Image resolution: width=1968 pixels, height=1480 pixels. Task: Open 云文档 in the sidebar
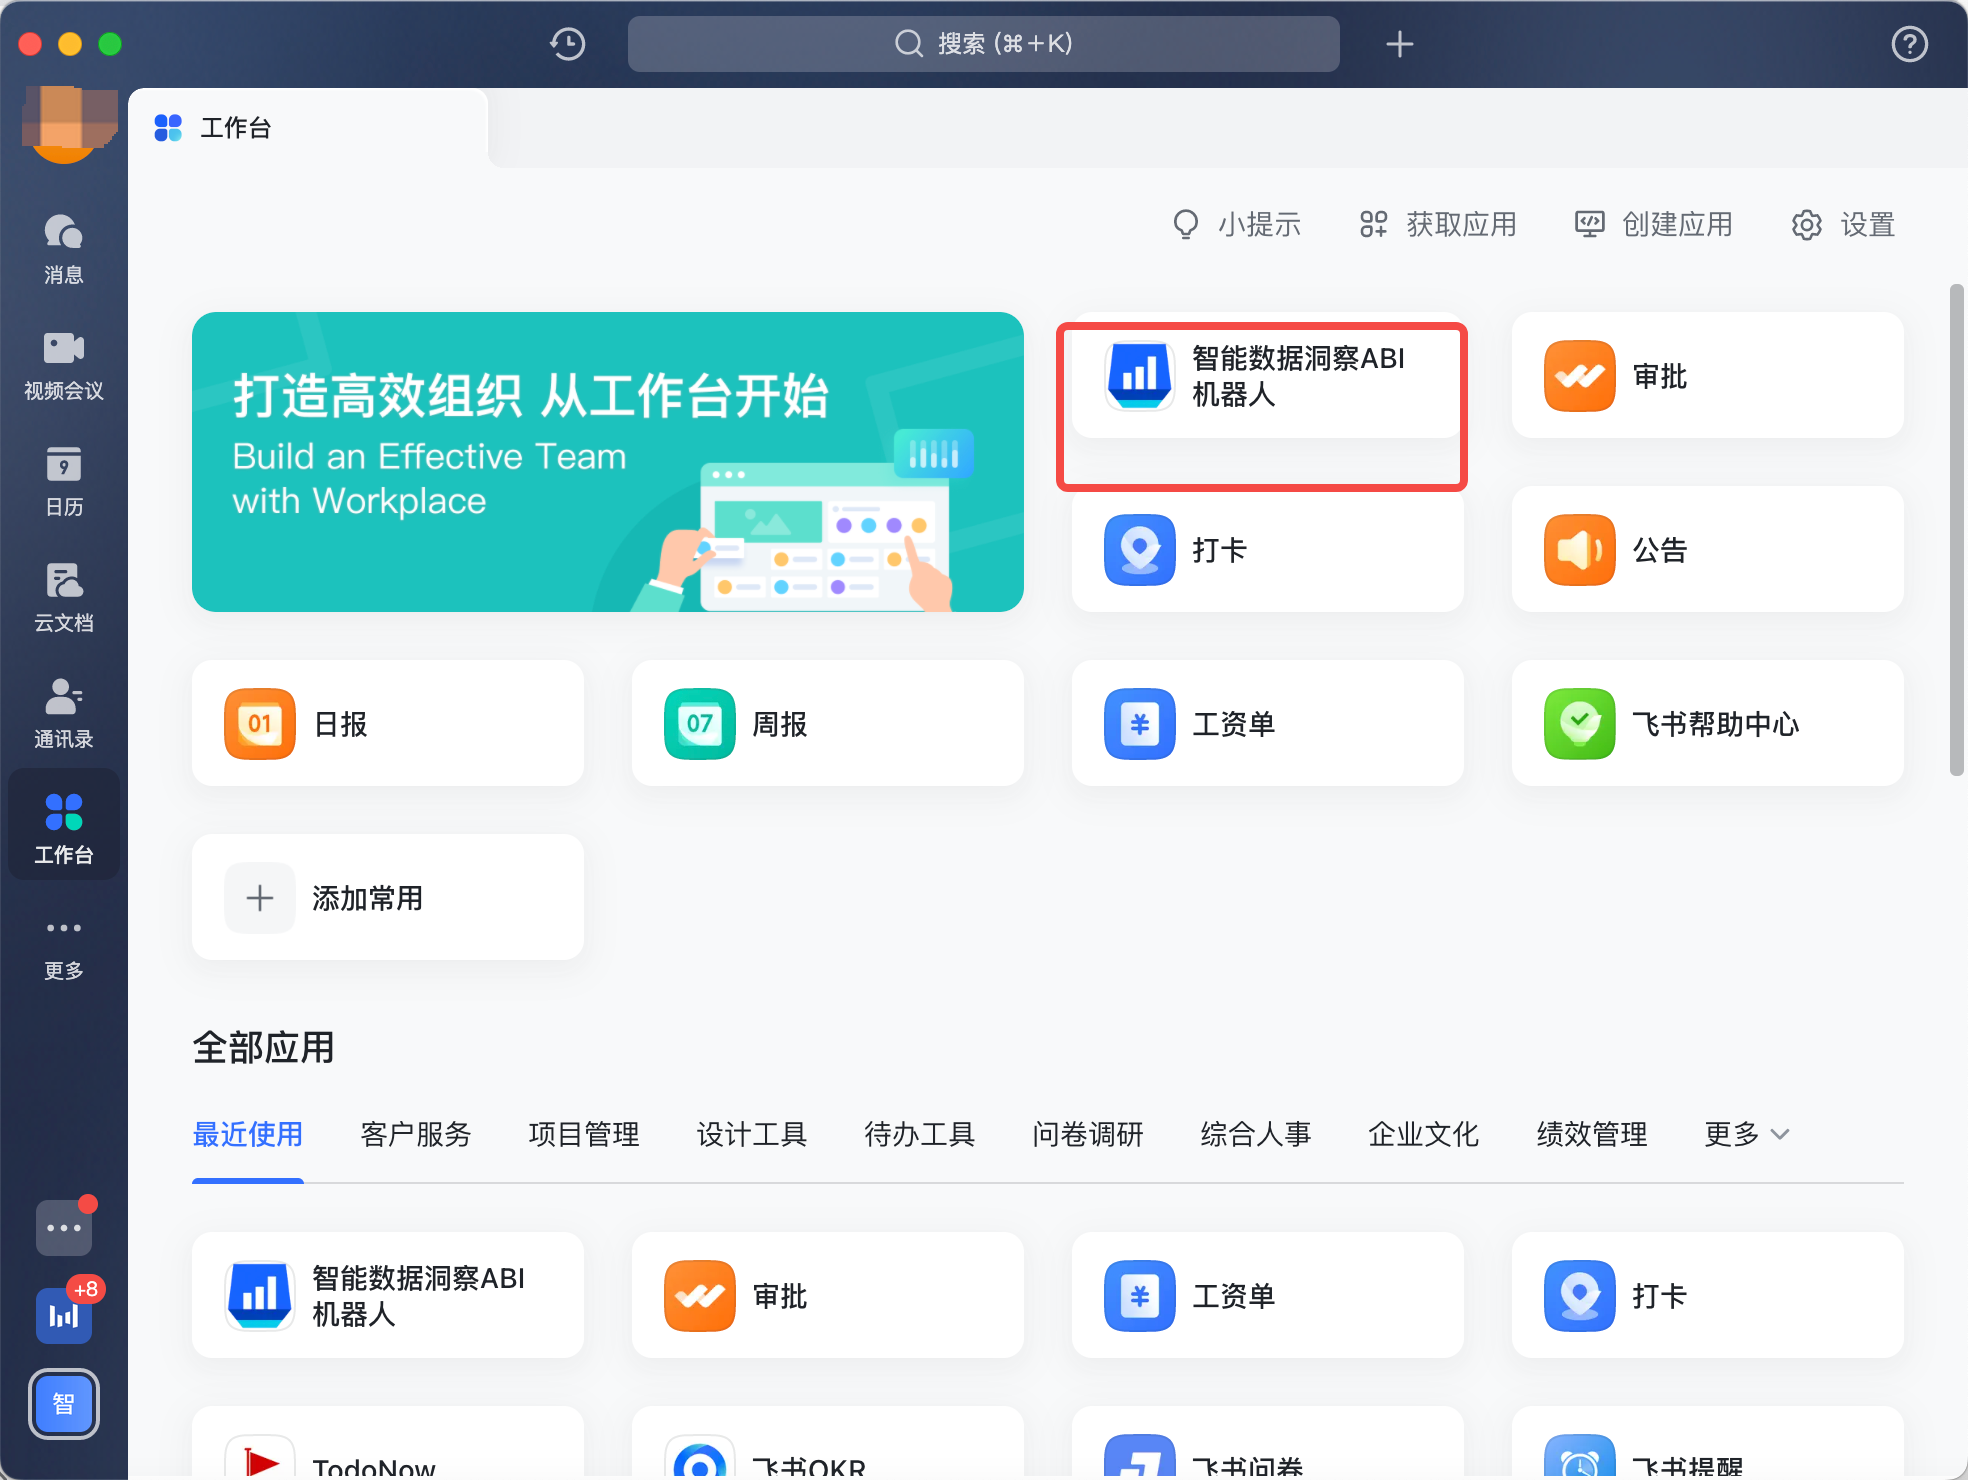click(64, 597)
